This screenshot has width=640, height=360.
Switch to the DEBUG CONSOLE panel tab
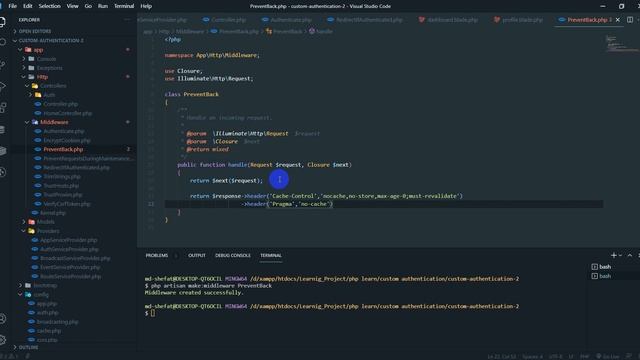click(233, 256)
